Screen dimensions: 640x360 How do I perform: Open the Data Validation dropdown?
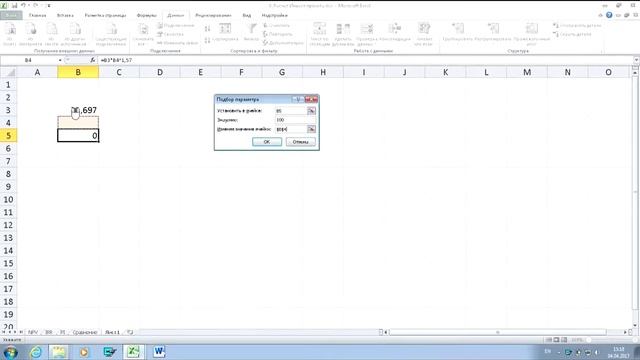367,34
